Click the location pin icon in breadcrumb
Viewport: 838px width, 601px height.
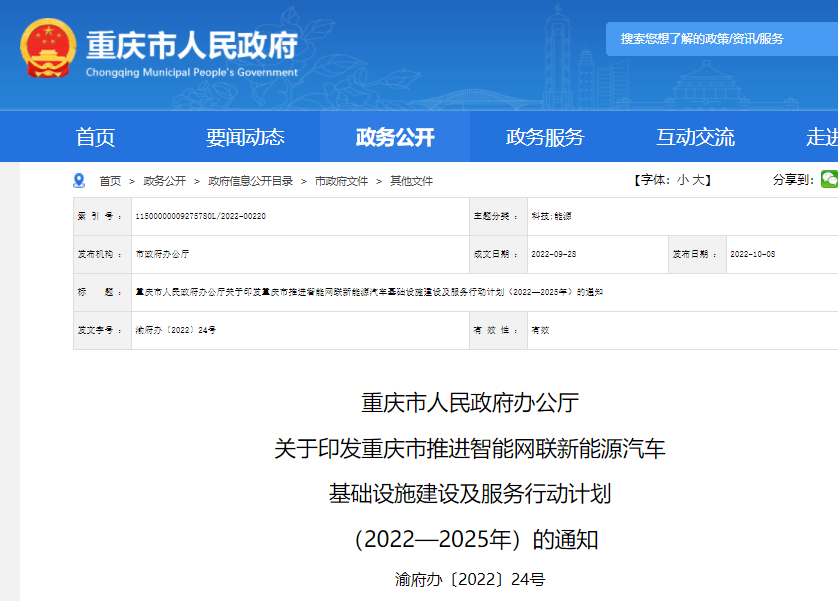coord(80,181)
